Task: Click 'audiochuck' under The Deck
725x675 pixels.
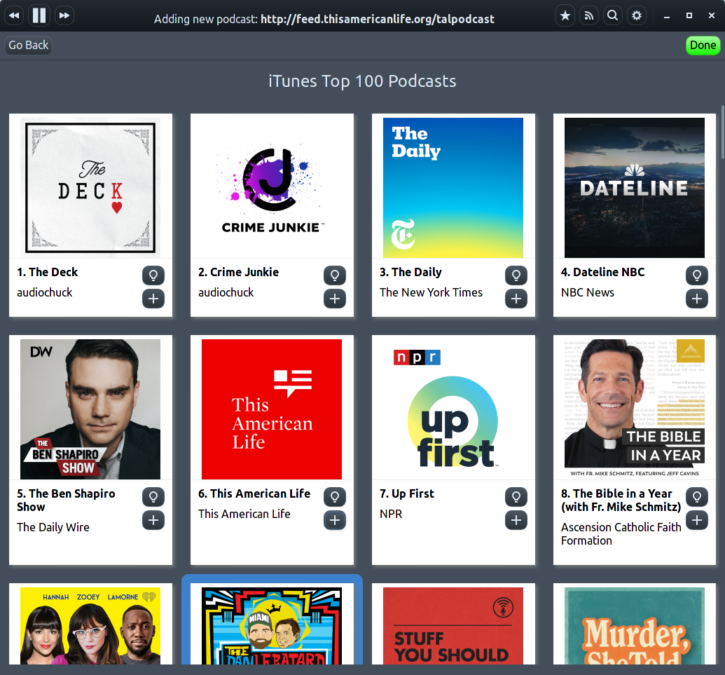Action: click(45, 293)
